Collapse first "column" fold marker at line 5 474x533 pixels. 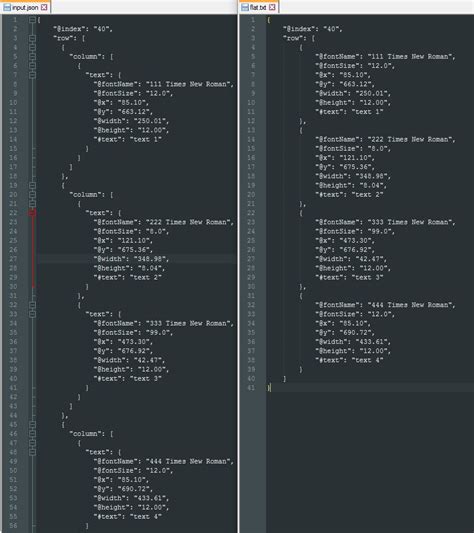point(32,57)
